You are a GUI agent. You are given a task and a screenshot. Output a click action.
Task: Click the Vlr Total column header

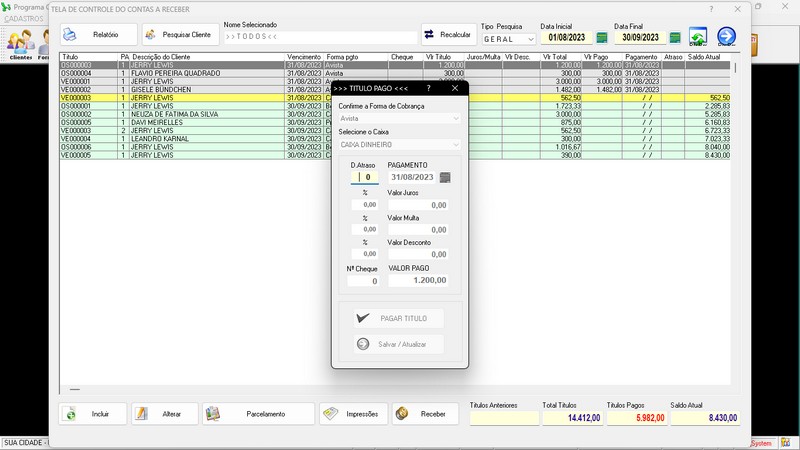pos(561,57)
